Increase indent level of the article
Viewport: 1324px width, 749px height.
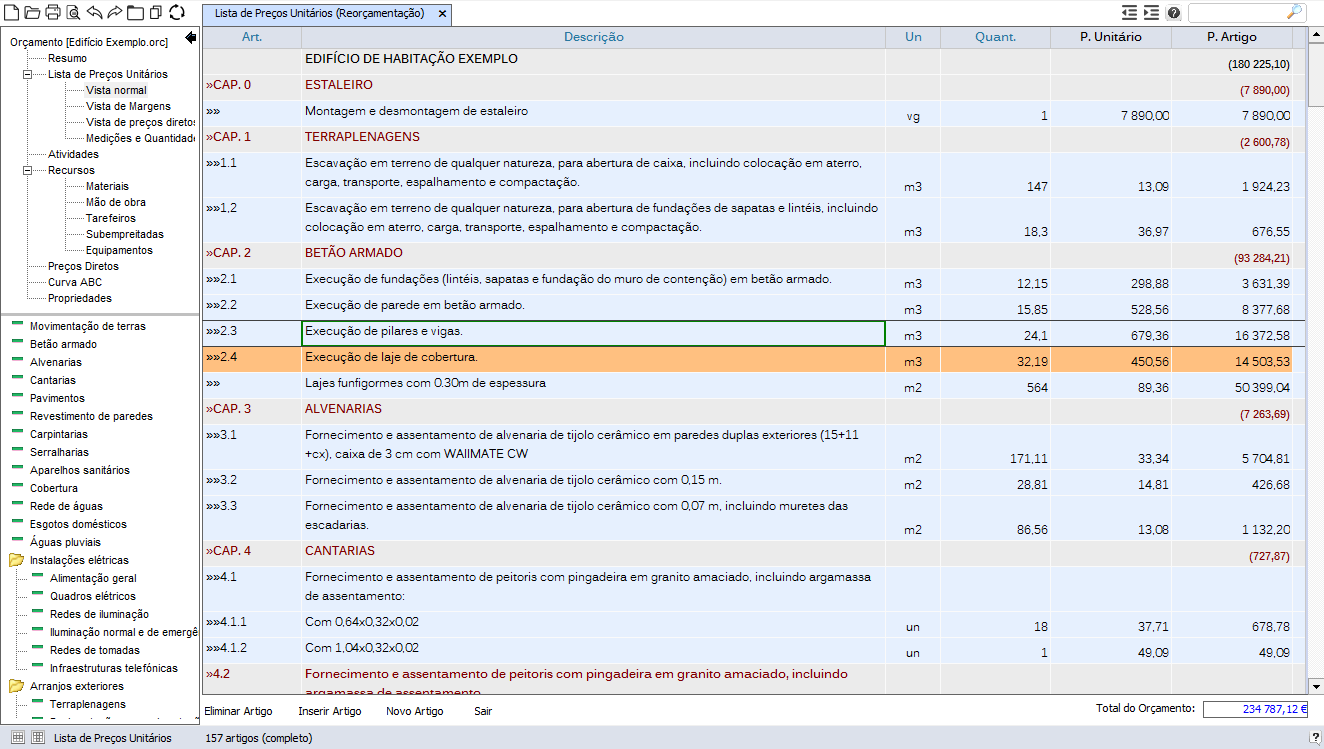(x=1152, y=13)
